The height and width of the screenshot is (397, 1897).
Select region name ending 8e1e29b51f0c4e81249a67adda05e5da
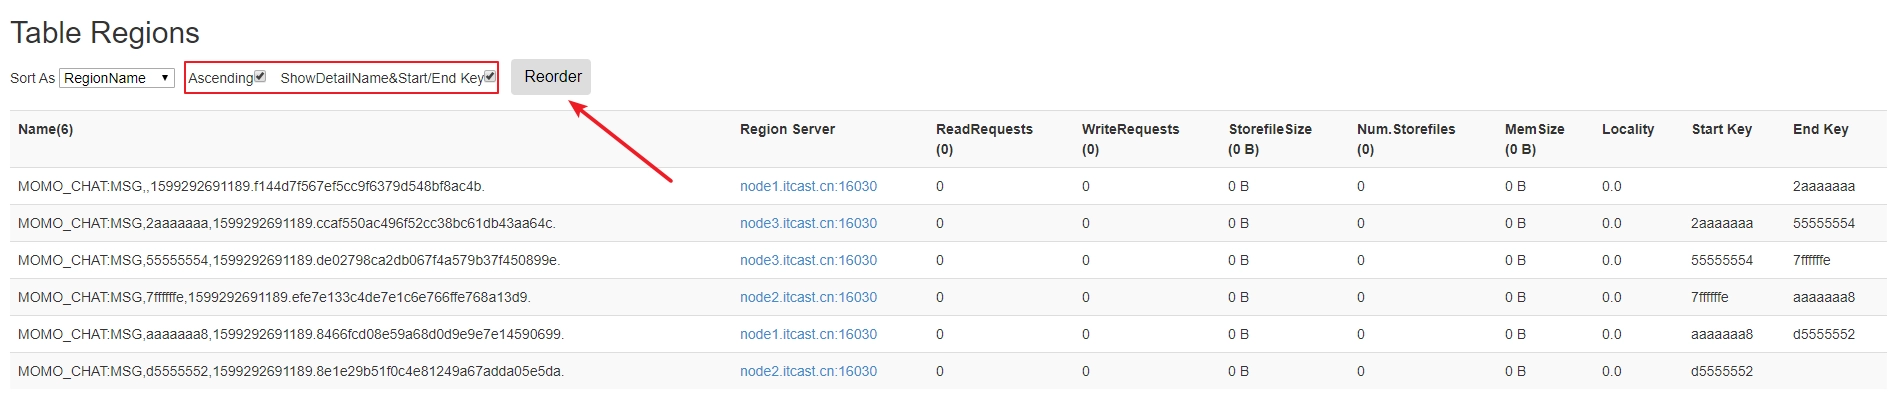291,371
